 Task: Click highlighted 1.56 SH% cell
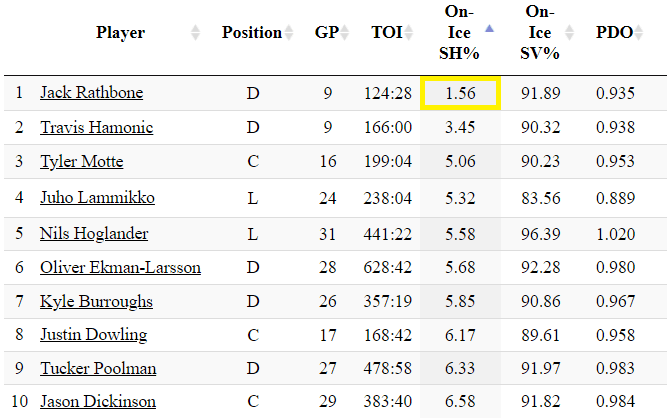(460, 93)
